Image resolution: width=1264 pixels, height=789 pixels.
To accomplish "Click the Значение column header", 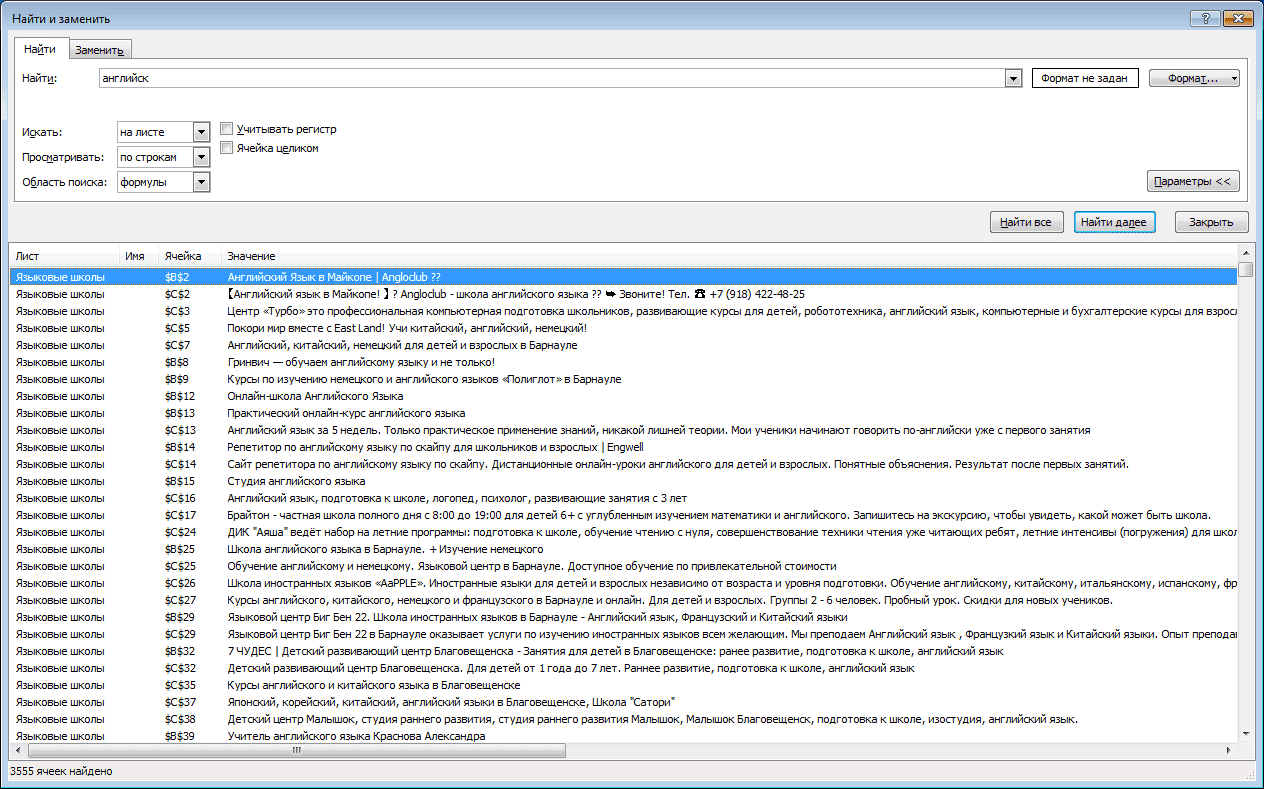I will (x=729, y=257).
